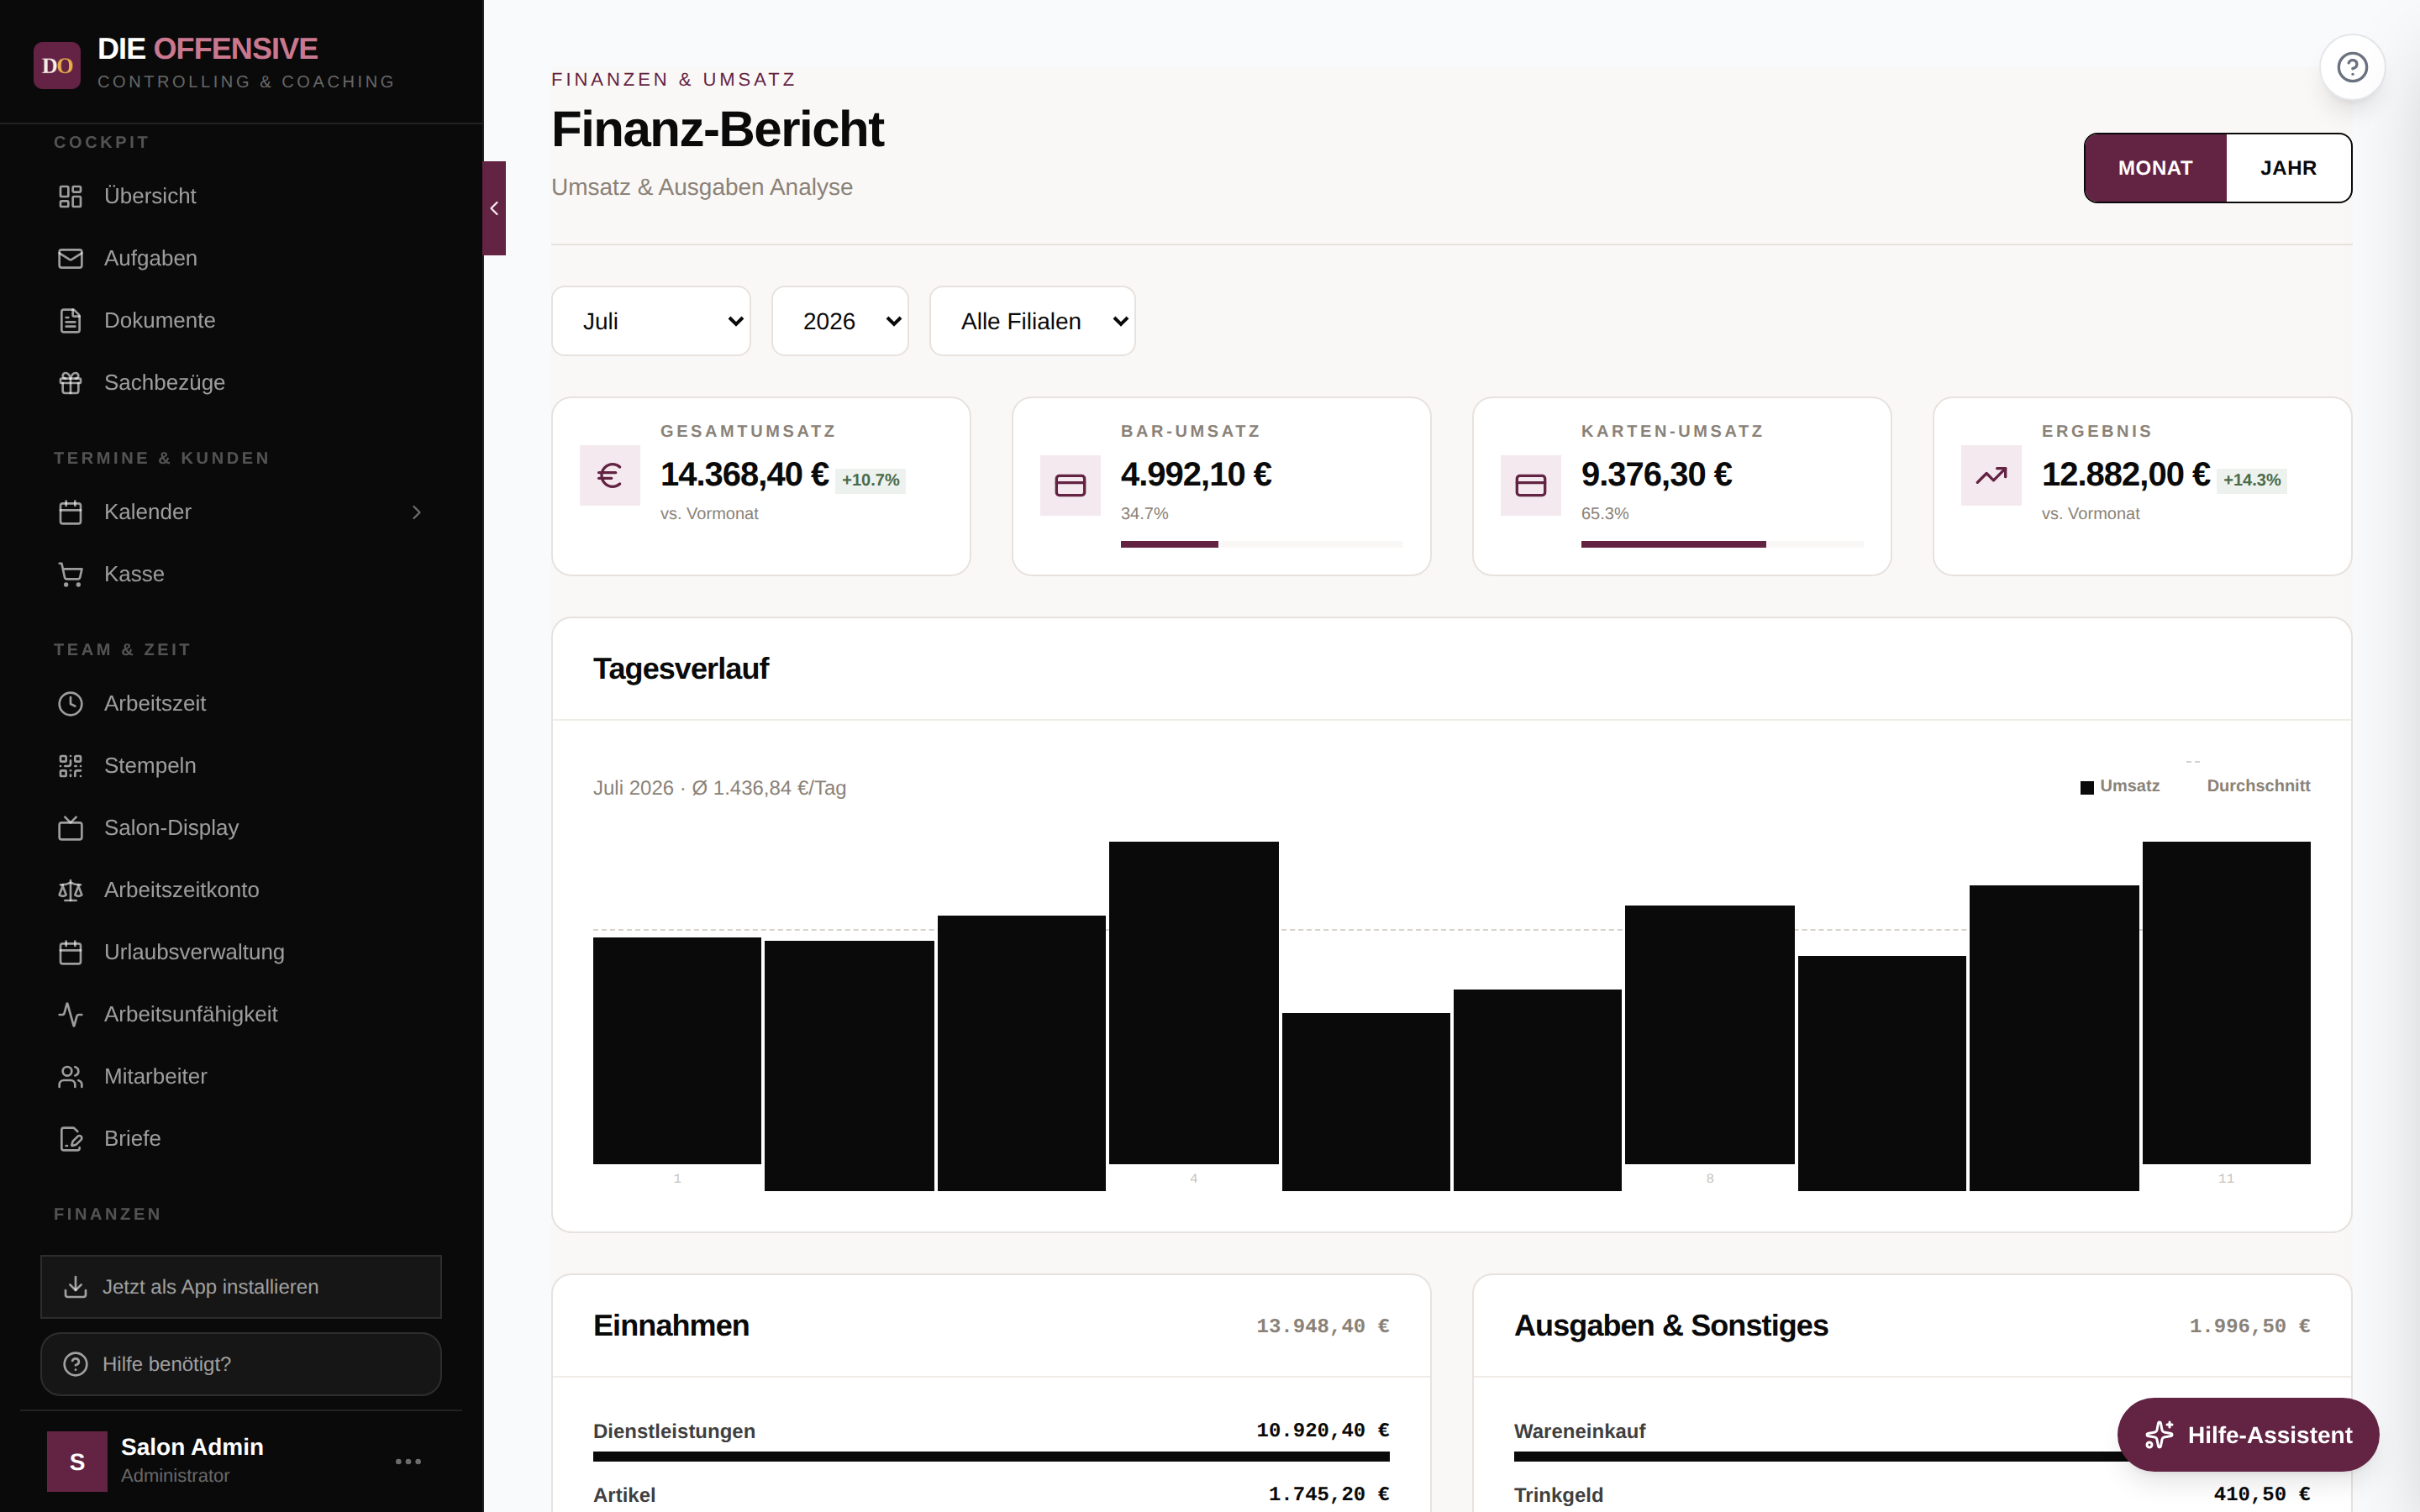Click the Mitarbeiter people icon

[x=70, y=1076]
